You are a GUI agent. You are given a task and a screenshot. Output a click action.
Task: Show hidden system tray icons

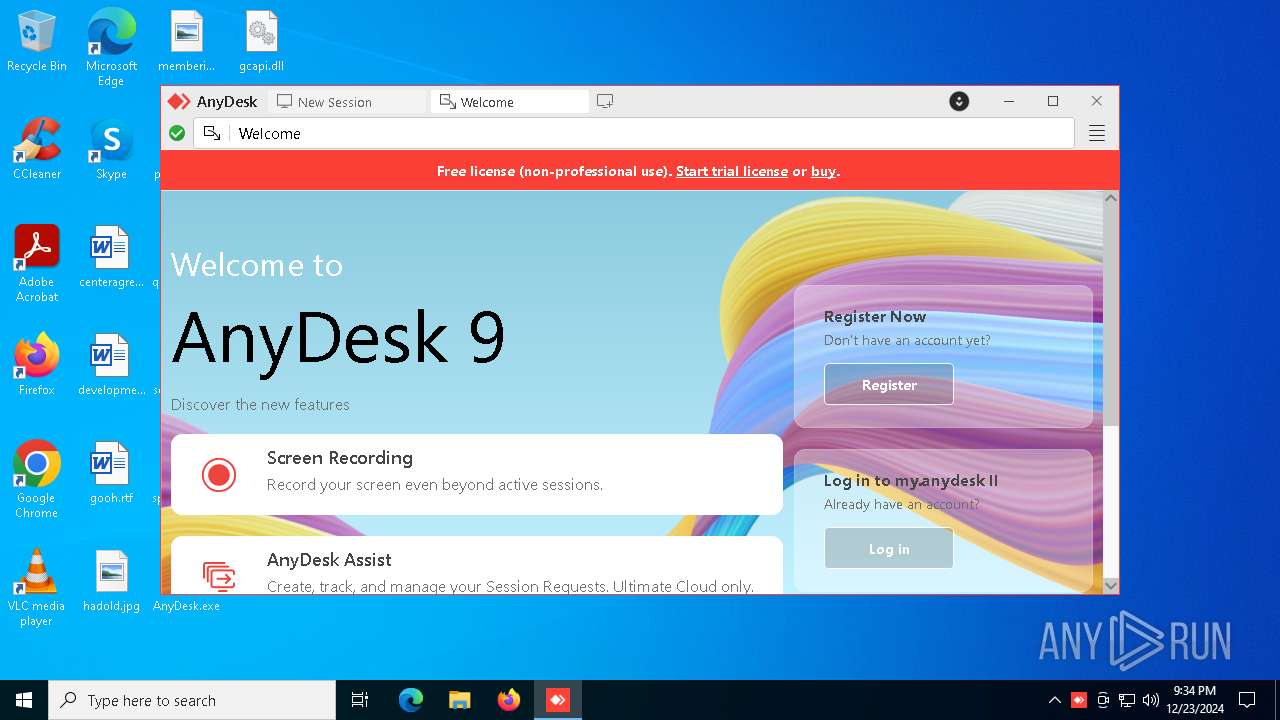1054,700
